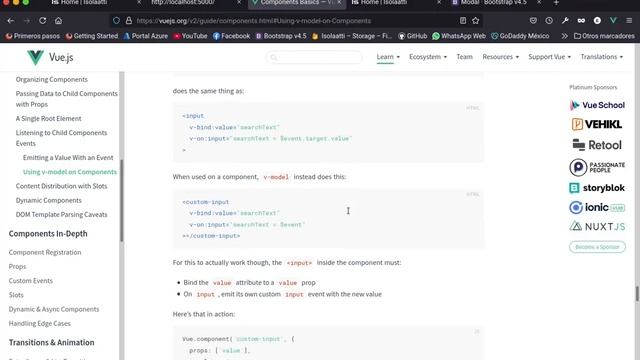Open Organizing Components sidebar link
The image size is (640, 360).
(x=51, y=79)
